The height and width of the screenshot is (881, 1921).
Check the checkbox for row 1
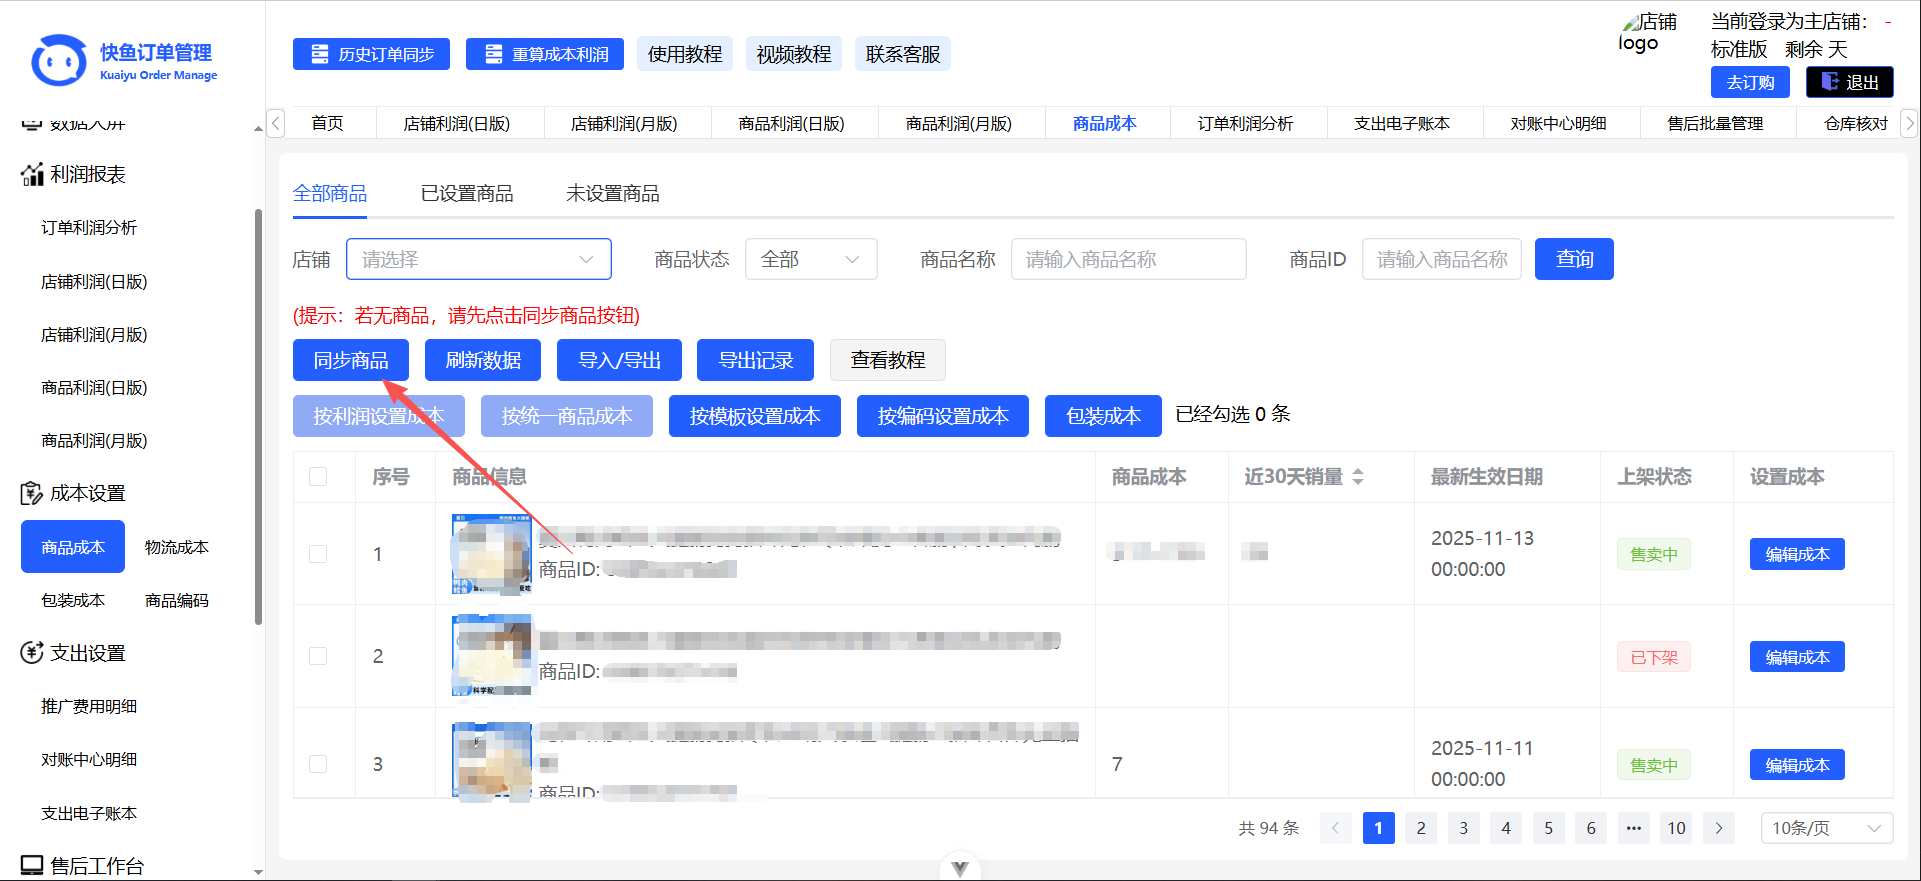(318, 554)
